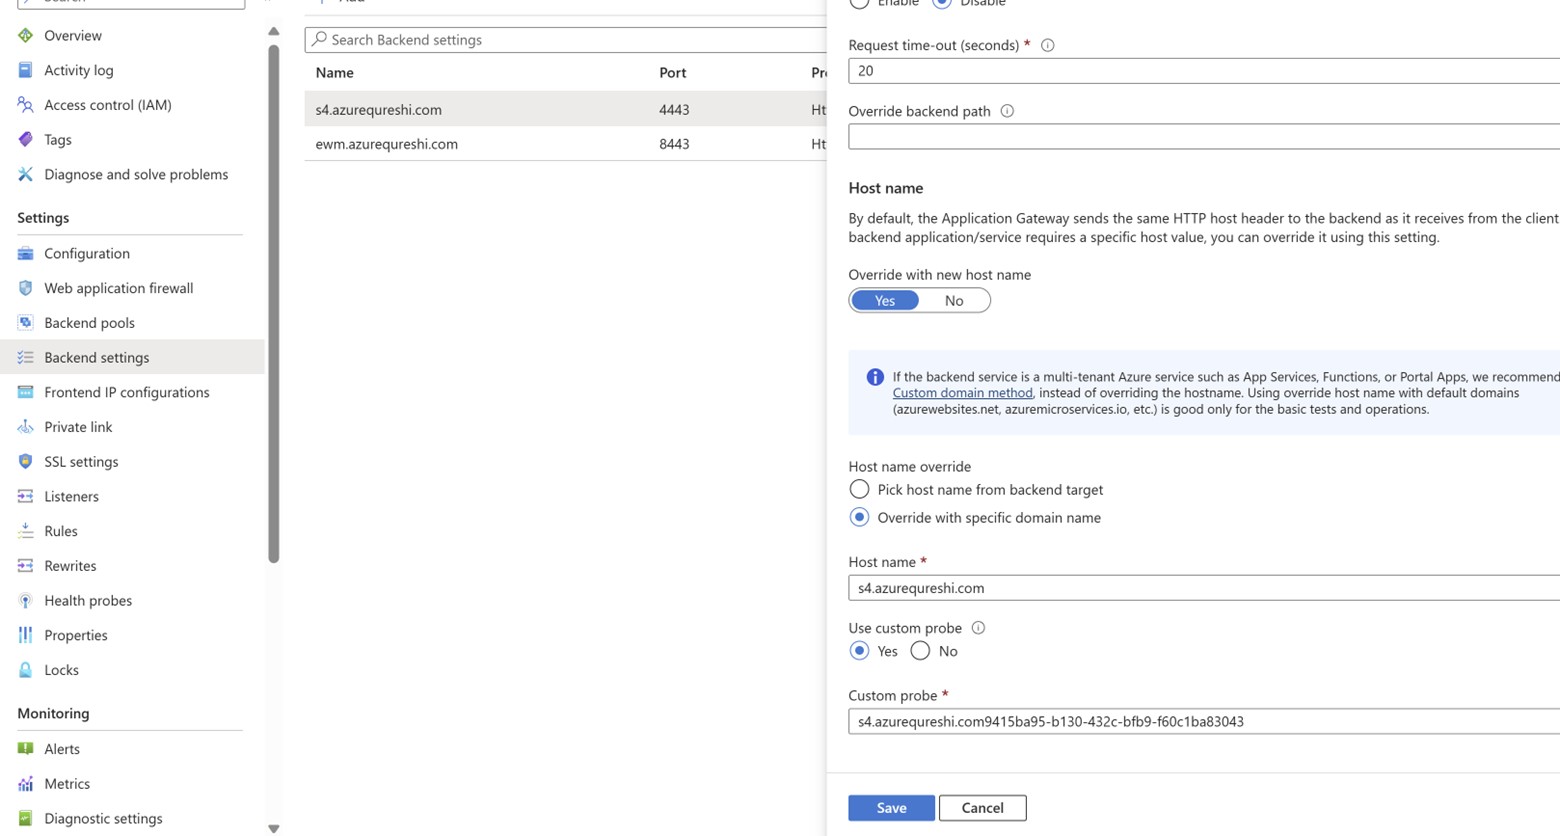The image size is (1560, 836).
Task: Click info icon next to Use custom probe
Action: point(978,628)
